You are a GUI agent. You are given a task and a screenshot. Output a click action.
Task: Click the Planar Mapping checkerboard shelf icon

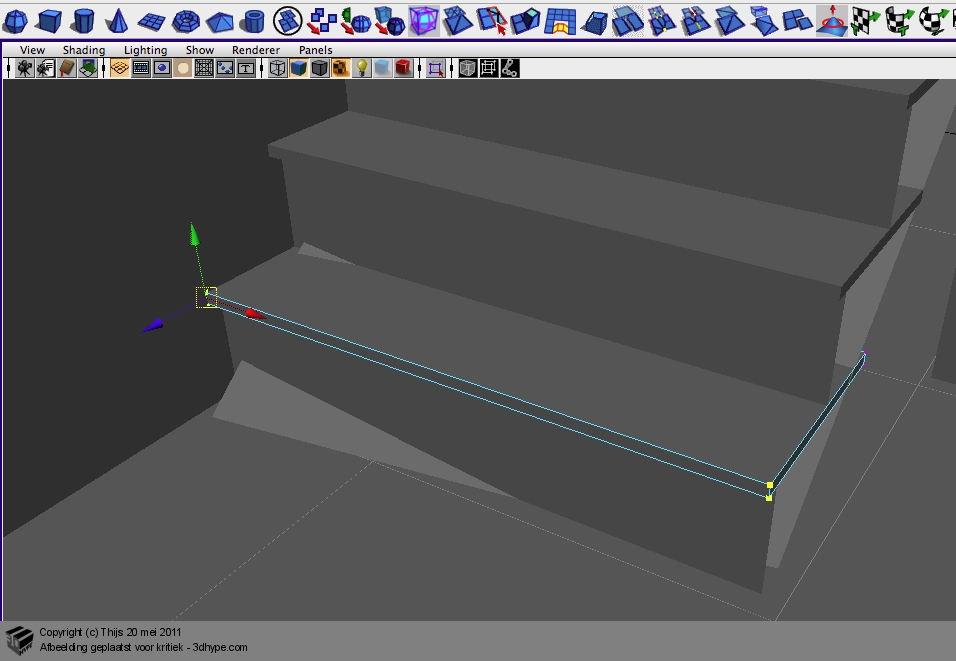[x=866, y=21]
